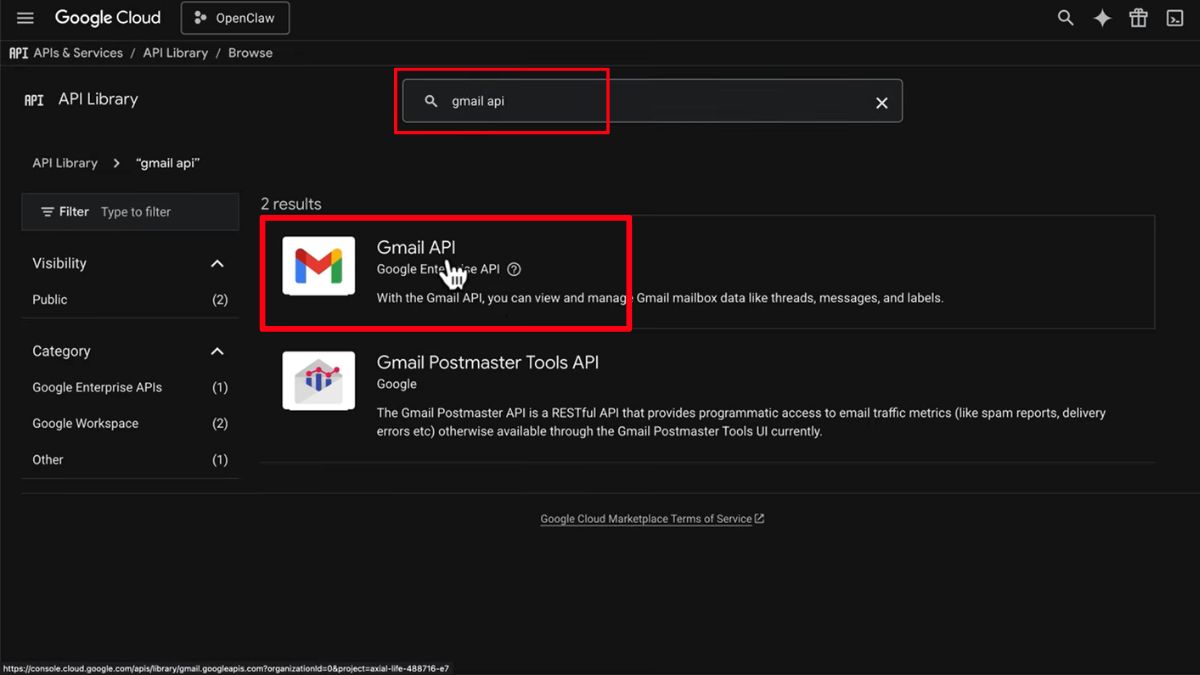1200x675 pixels.
Task: Click the top bar search magnifier icon
Action: (1066, 18)
